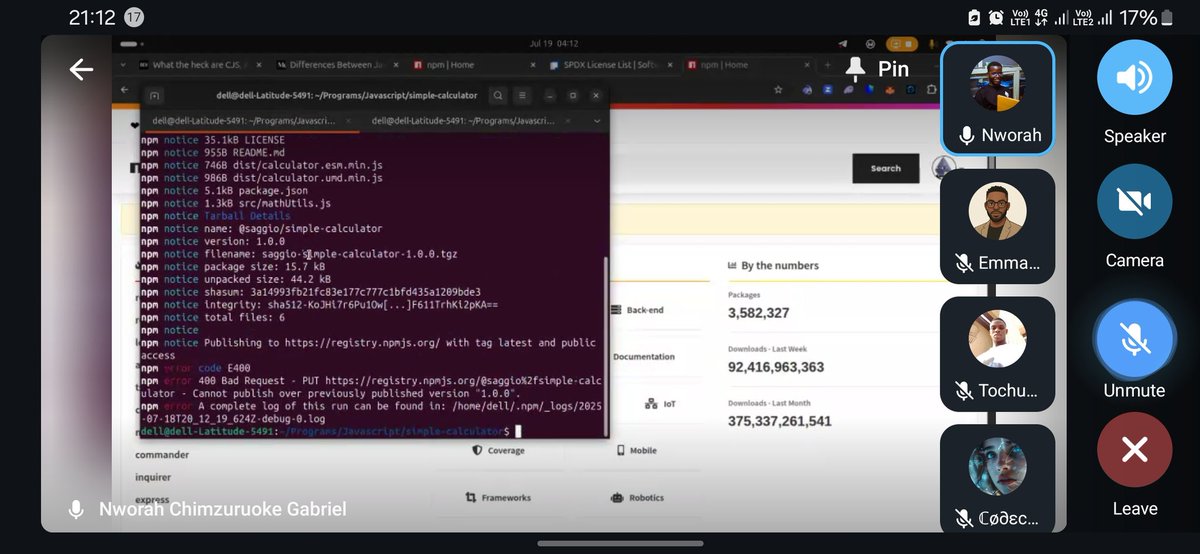Tap the alarm icon in the status bar
Image resolution: width=1200 pixels, height=554 pixels.
coord(996,17)
